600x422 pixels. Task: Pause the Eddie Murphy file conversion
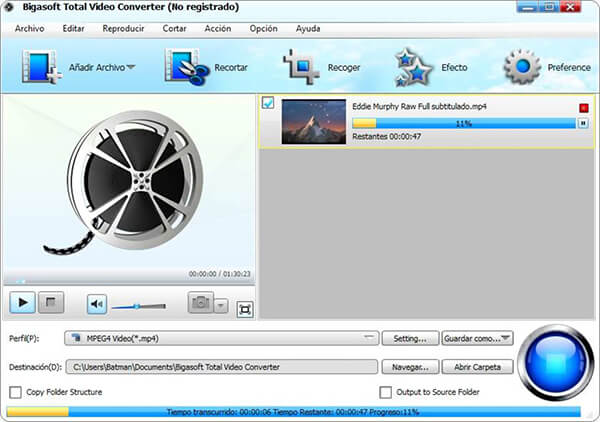pyautogui.click(x=583, y=123)
